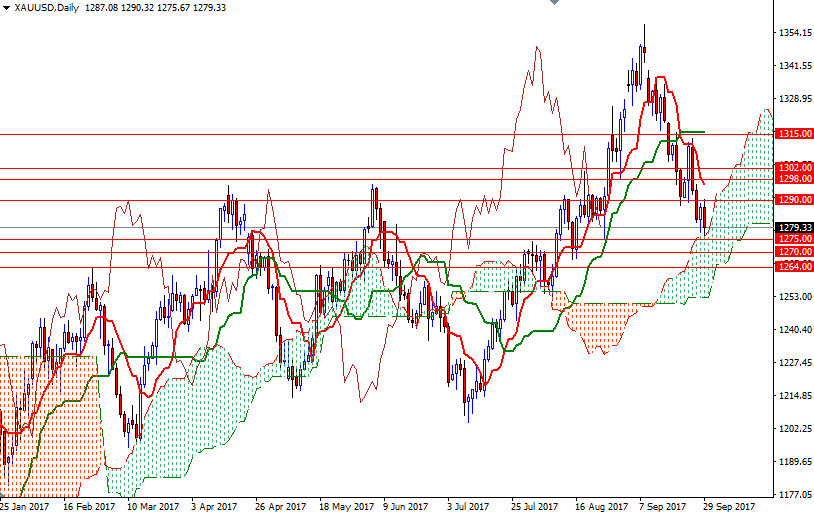Viewport: 814px width, 514px height.
Task: Click the triangle arrow beside XAUUSD,Daily
Action: [x=6, y=8]
